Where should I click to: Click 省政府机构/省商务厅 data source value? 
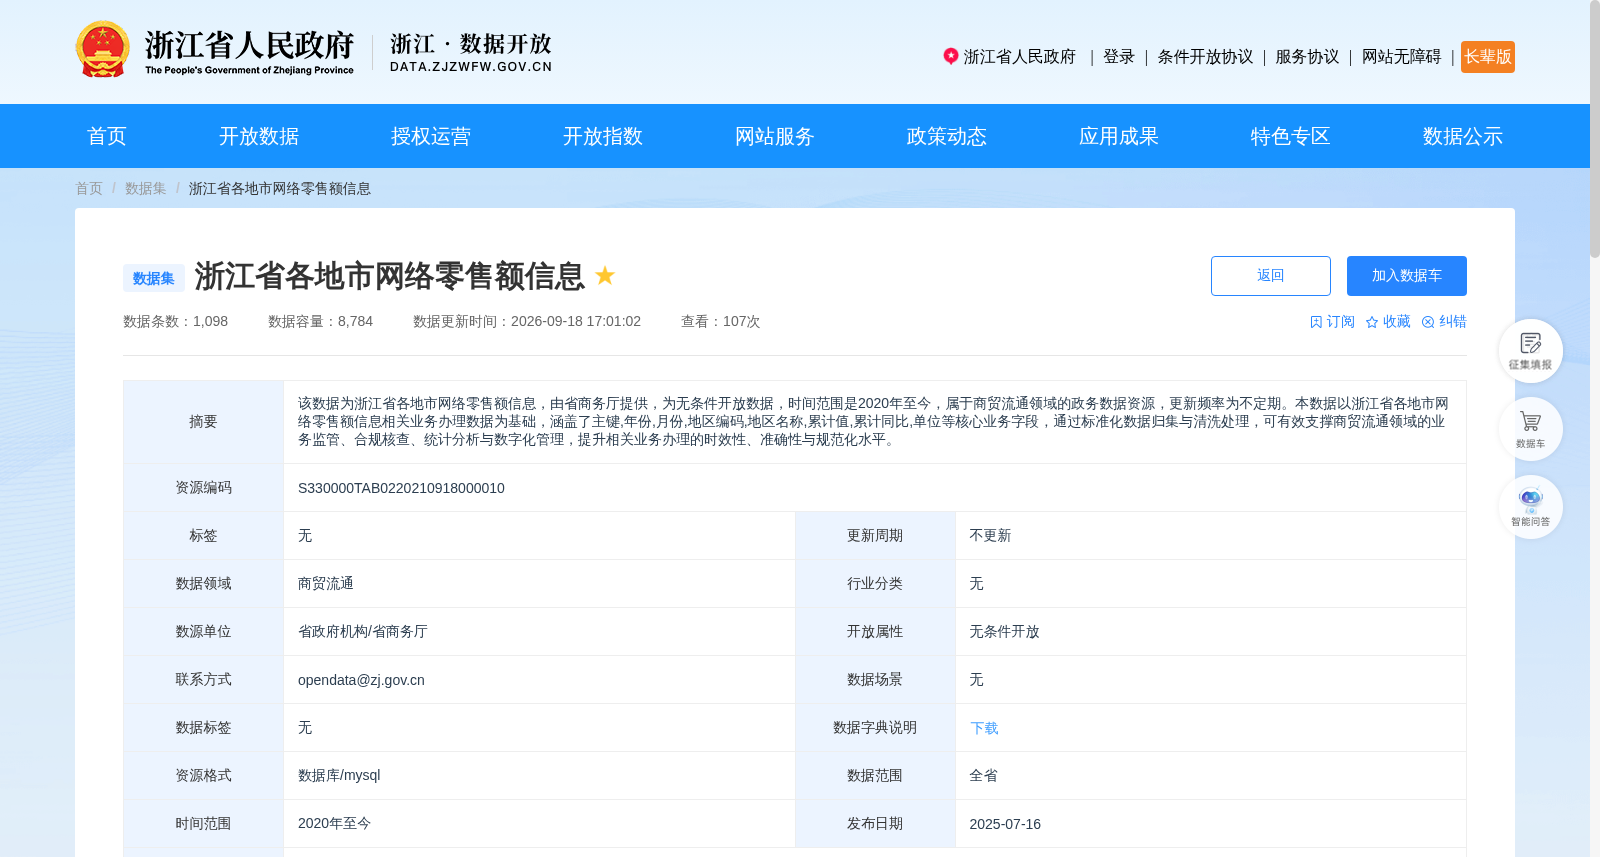click(x=363, y=632)
